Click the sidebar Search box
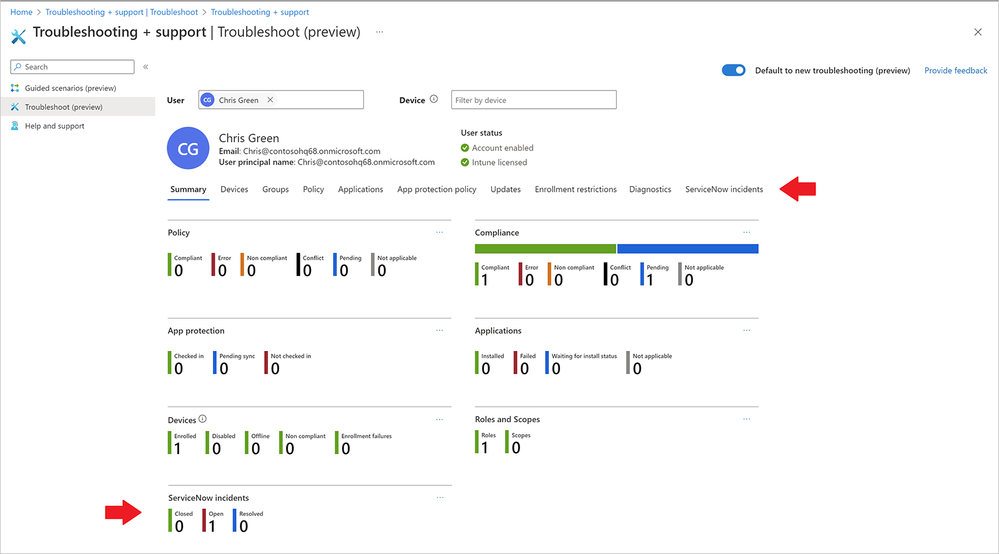The image size is (999, 554). (72, 67)
